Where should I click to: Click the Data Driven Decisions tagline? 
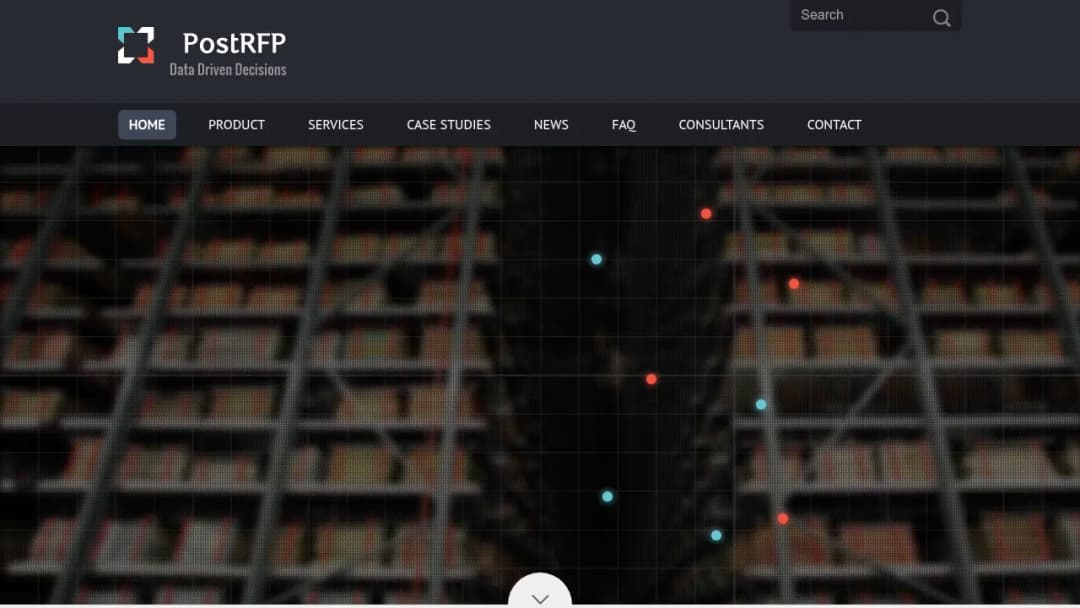click(x=228, y=70)
